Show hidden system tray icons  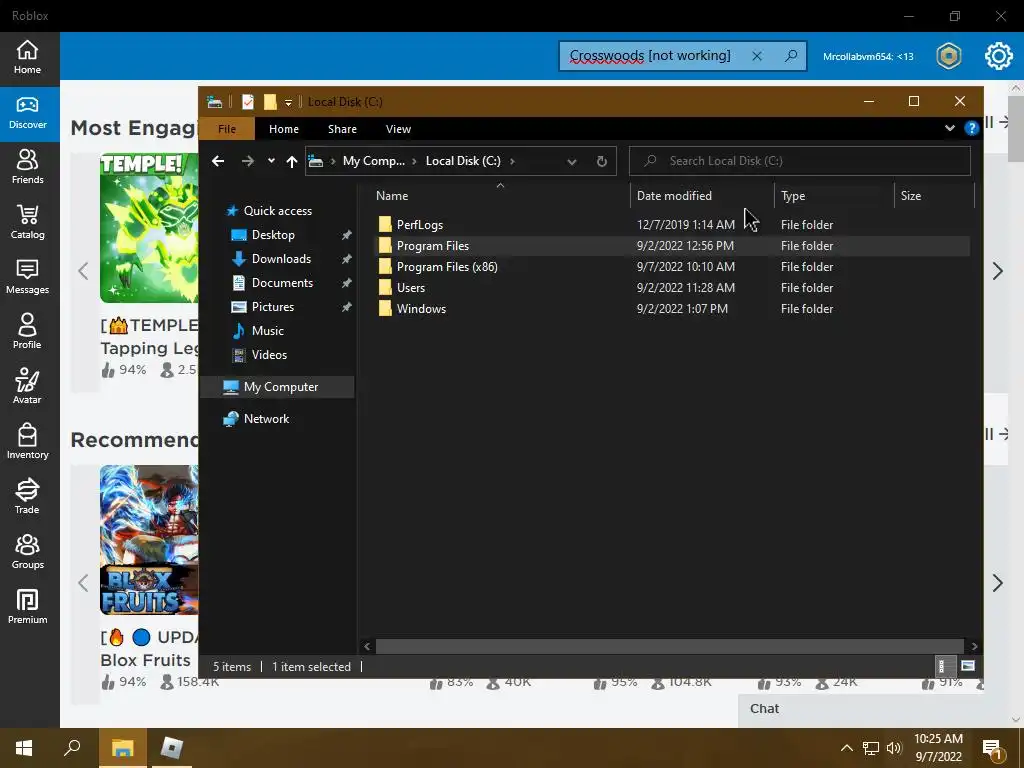[846, 748]
